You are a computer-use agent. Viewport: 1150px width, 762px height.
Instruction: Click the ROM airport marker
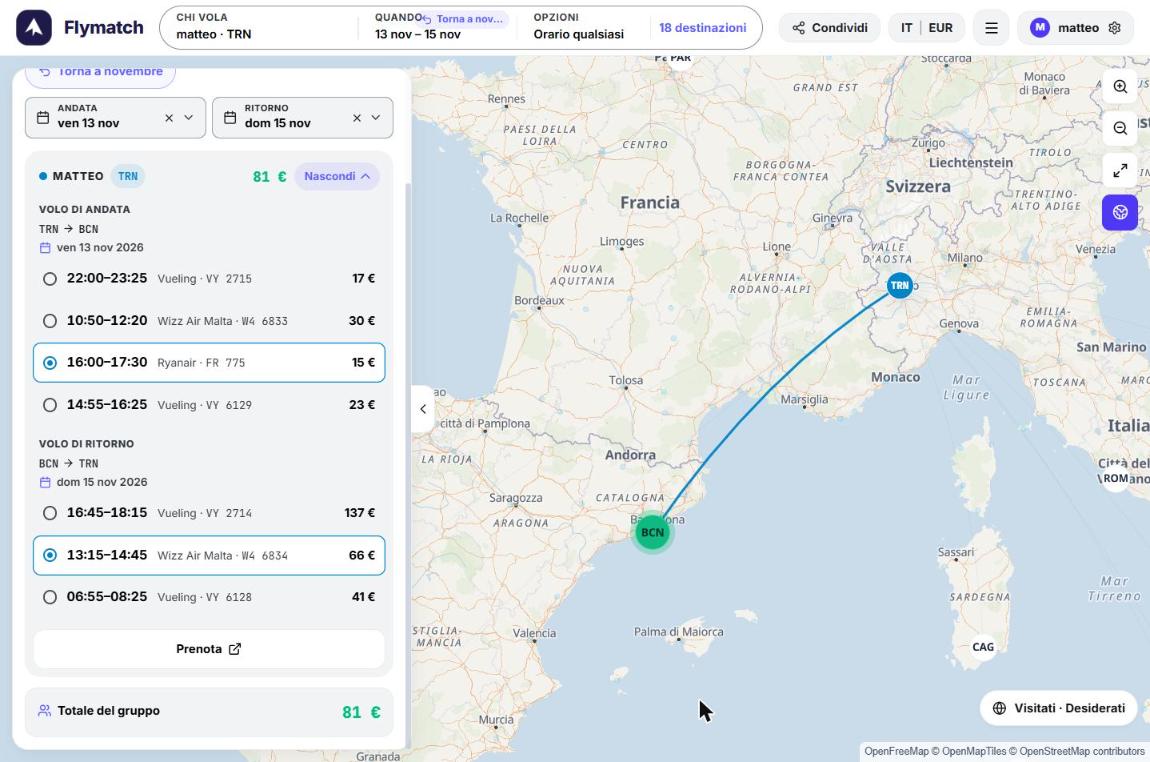[x=1116, y=478]
